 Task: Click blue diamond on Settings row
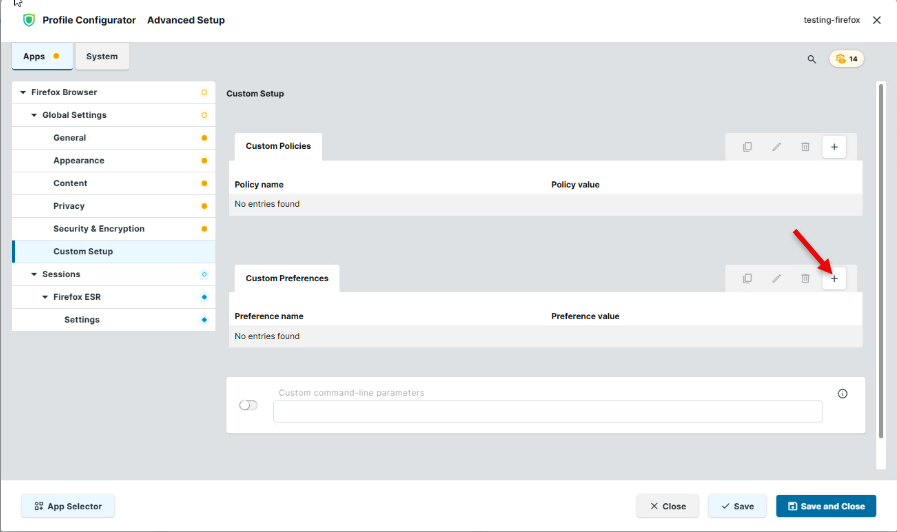204,320
